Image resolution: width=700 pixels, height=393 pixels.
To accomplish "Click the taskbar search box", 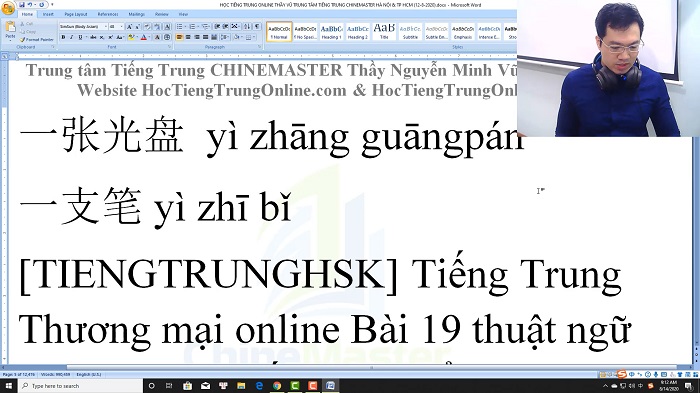I will [80, 386].
